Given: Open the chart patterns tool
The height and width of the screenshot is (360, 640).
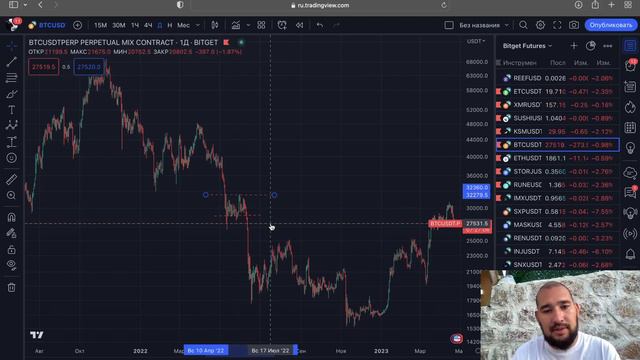Looking at the screenshot, I should click(11, 125).
